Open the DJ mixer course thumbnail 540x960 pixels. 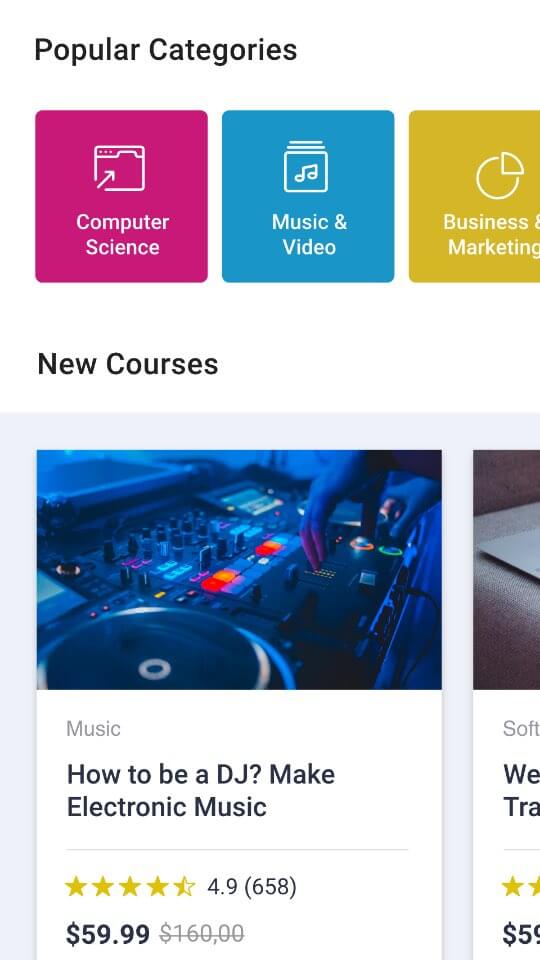coord(239,570)
